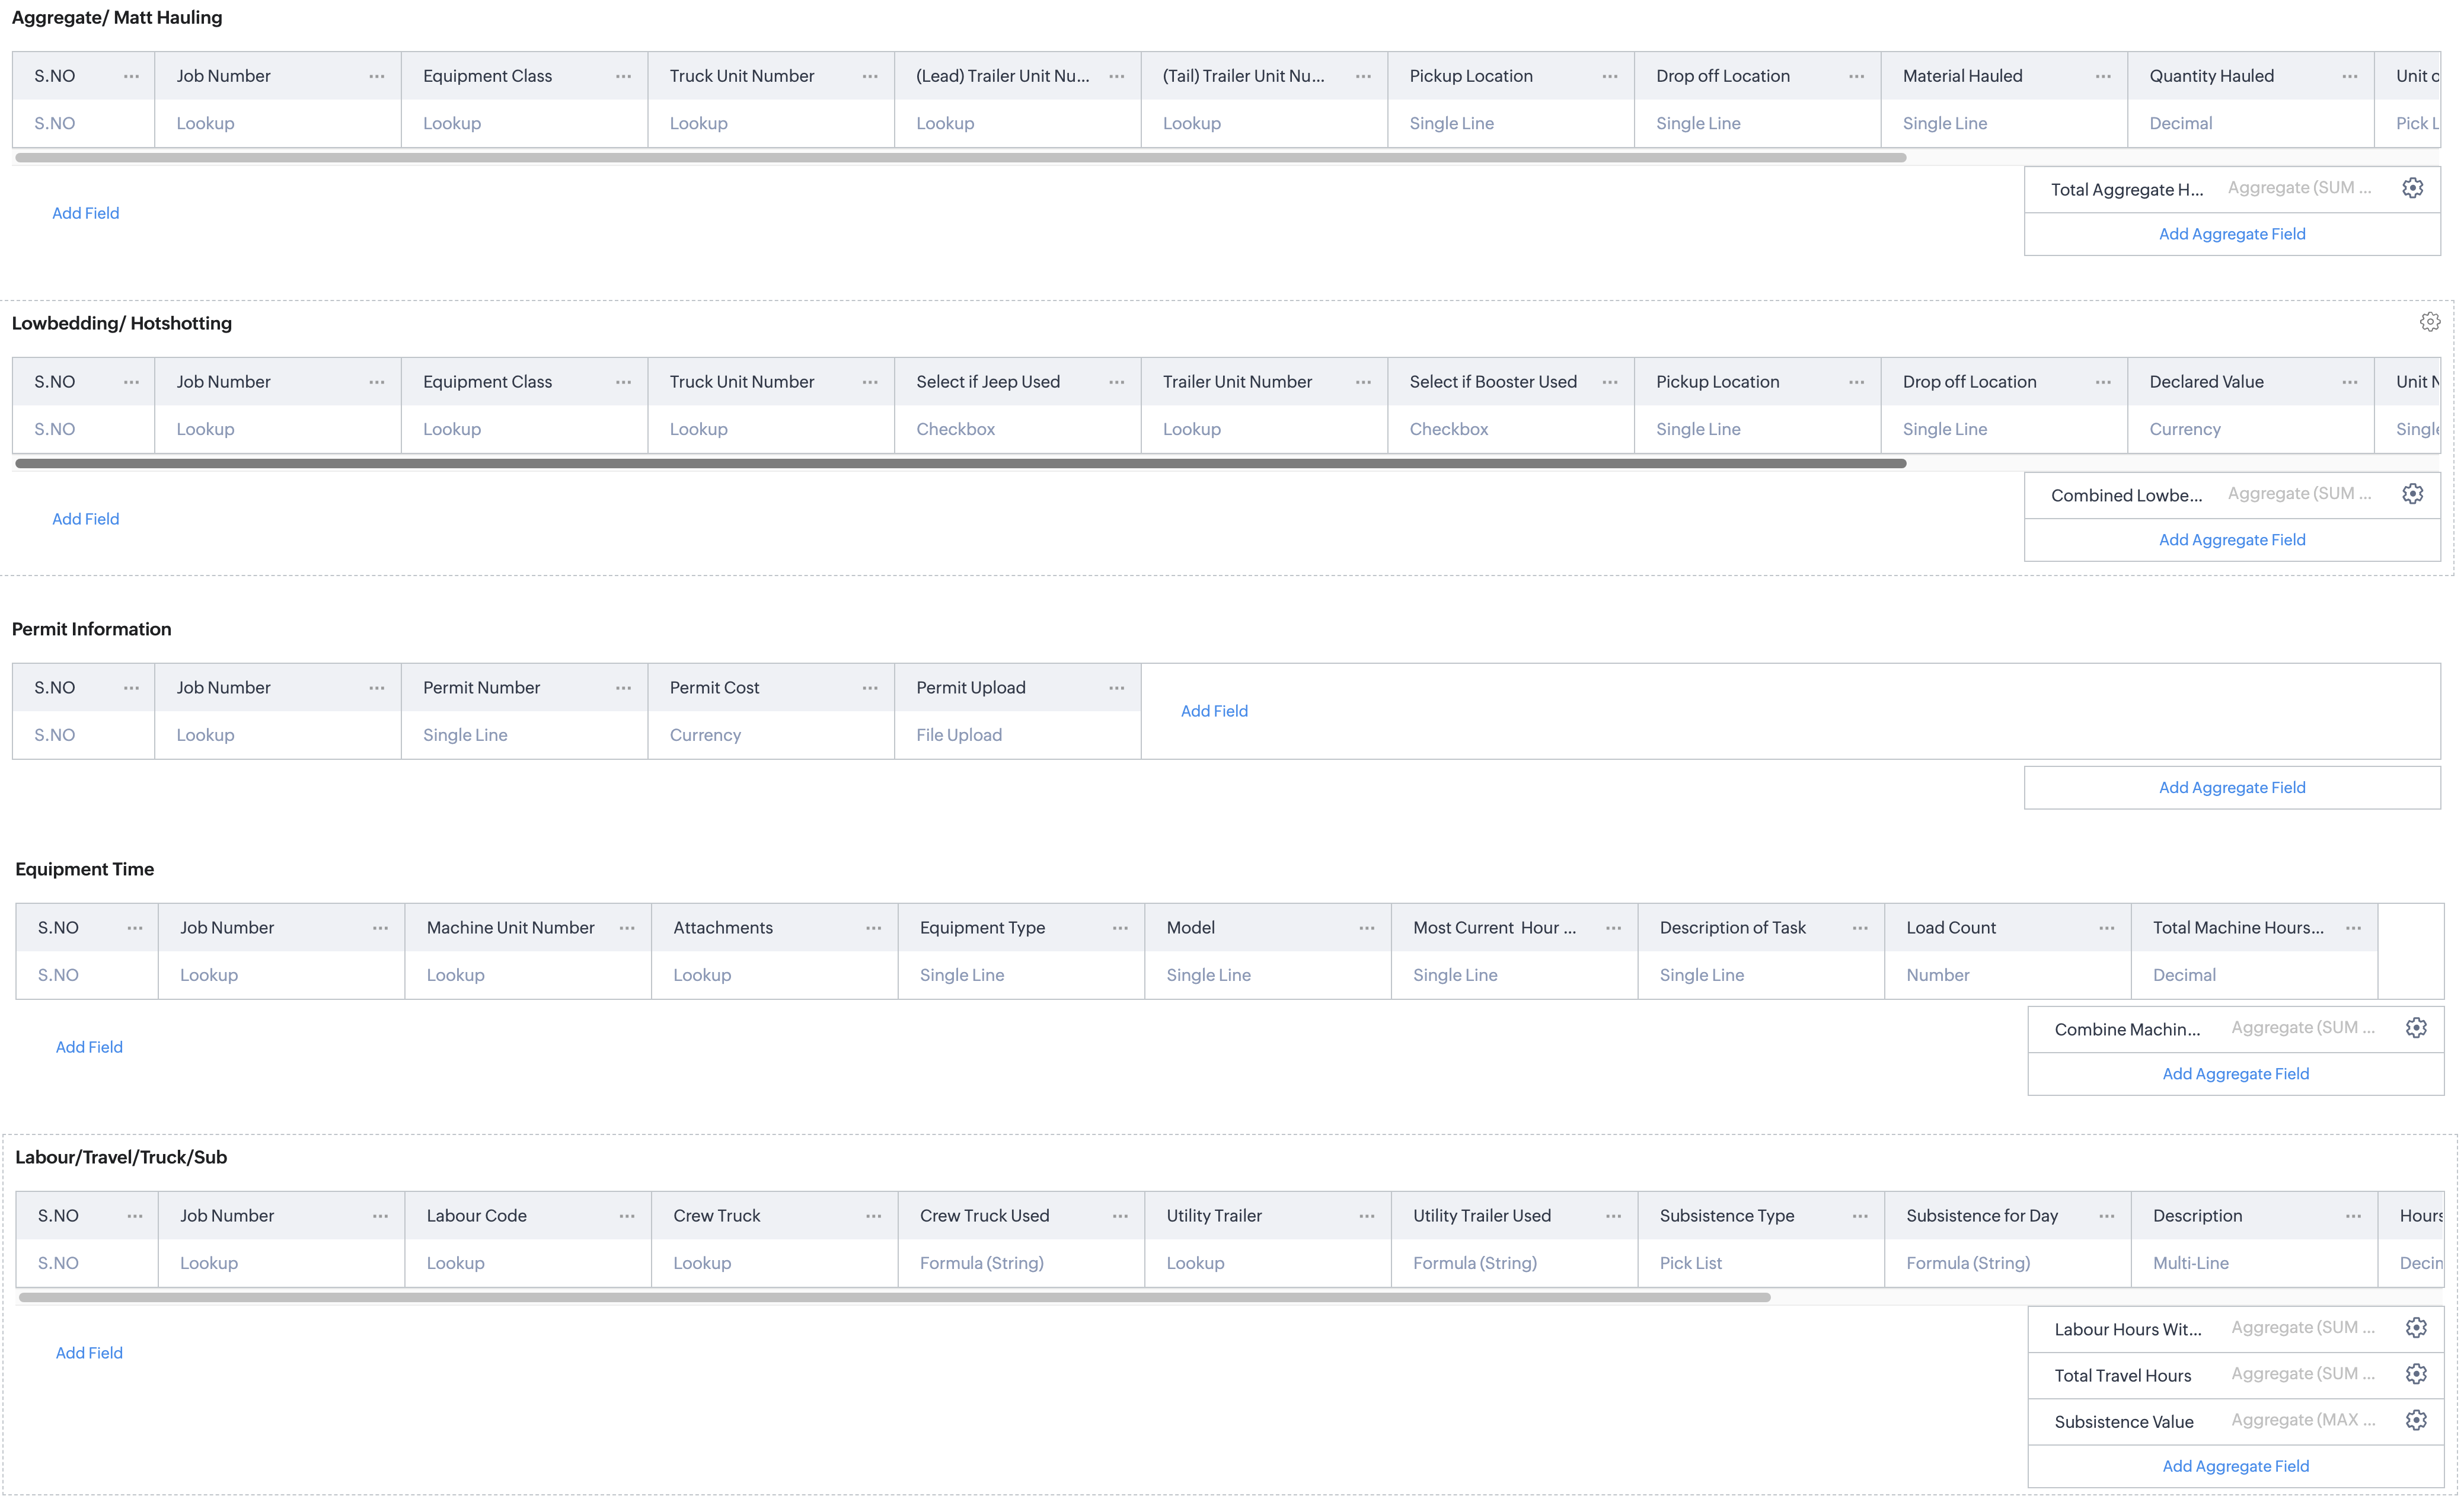Select the Permit Information section title
This screenshot has width=2464, height=1496.
tap(92, 629)
